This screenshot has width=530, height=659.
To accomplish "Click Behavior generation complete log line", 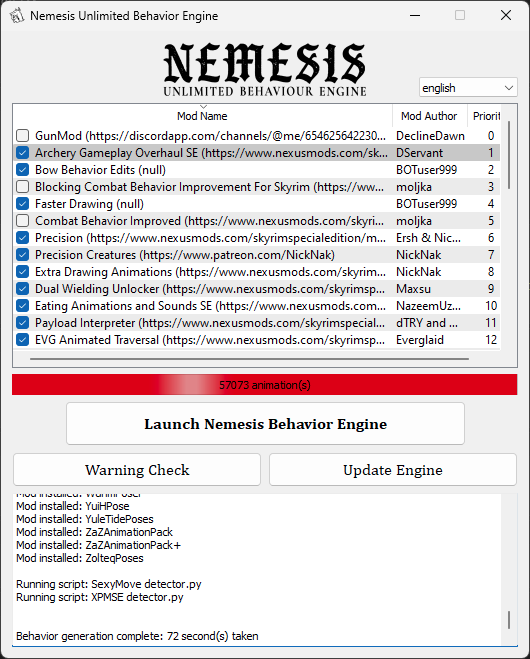I will coord(137,636).
